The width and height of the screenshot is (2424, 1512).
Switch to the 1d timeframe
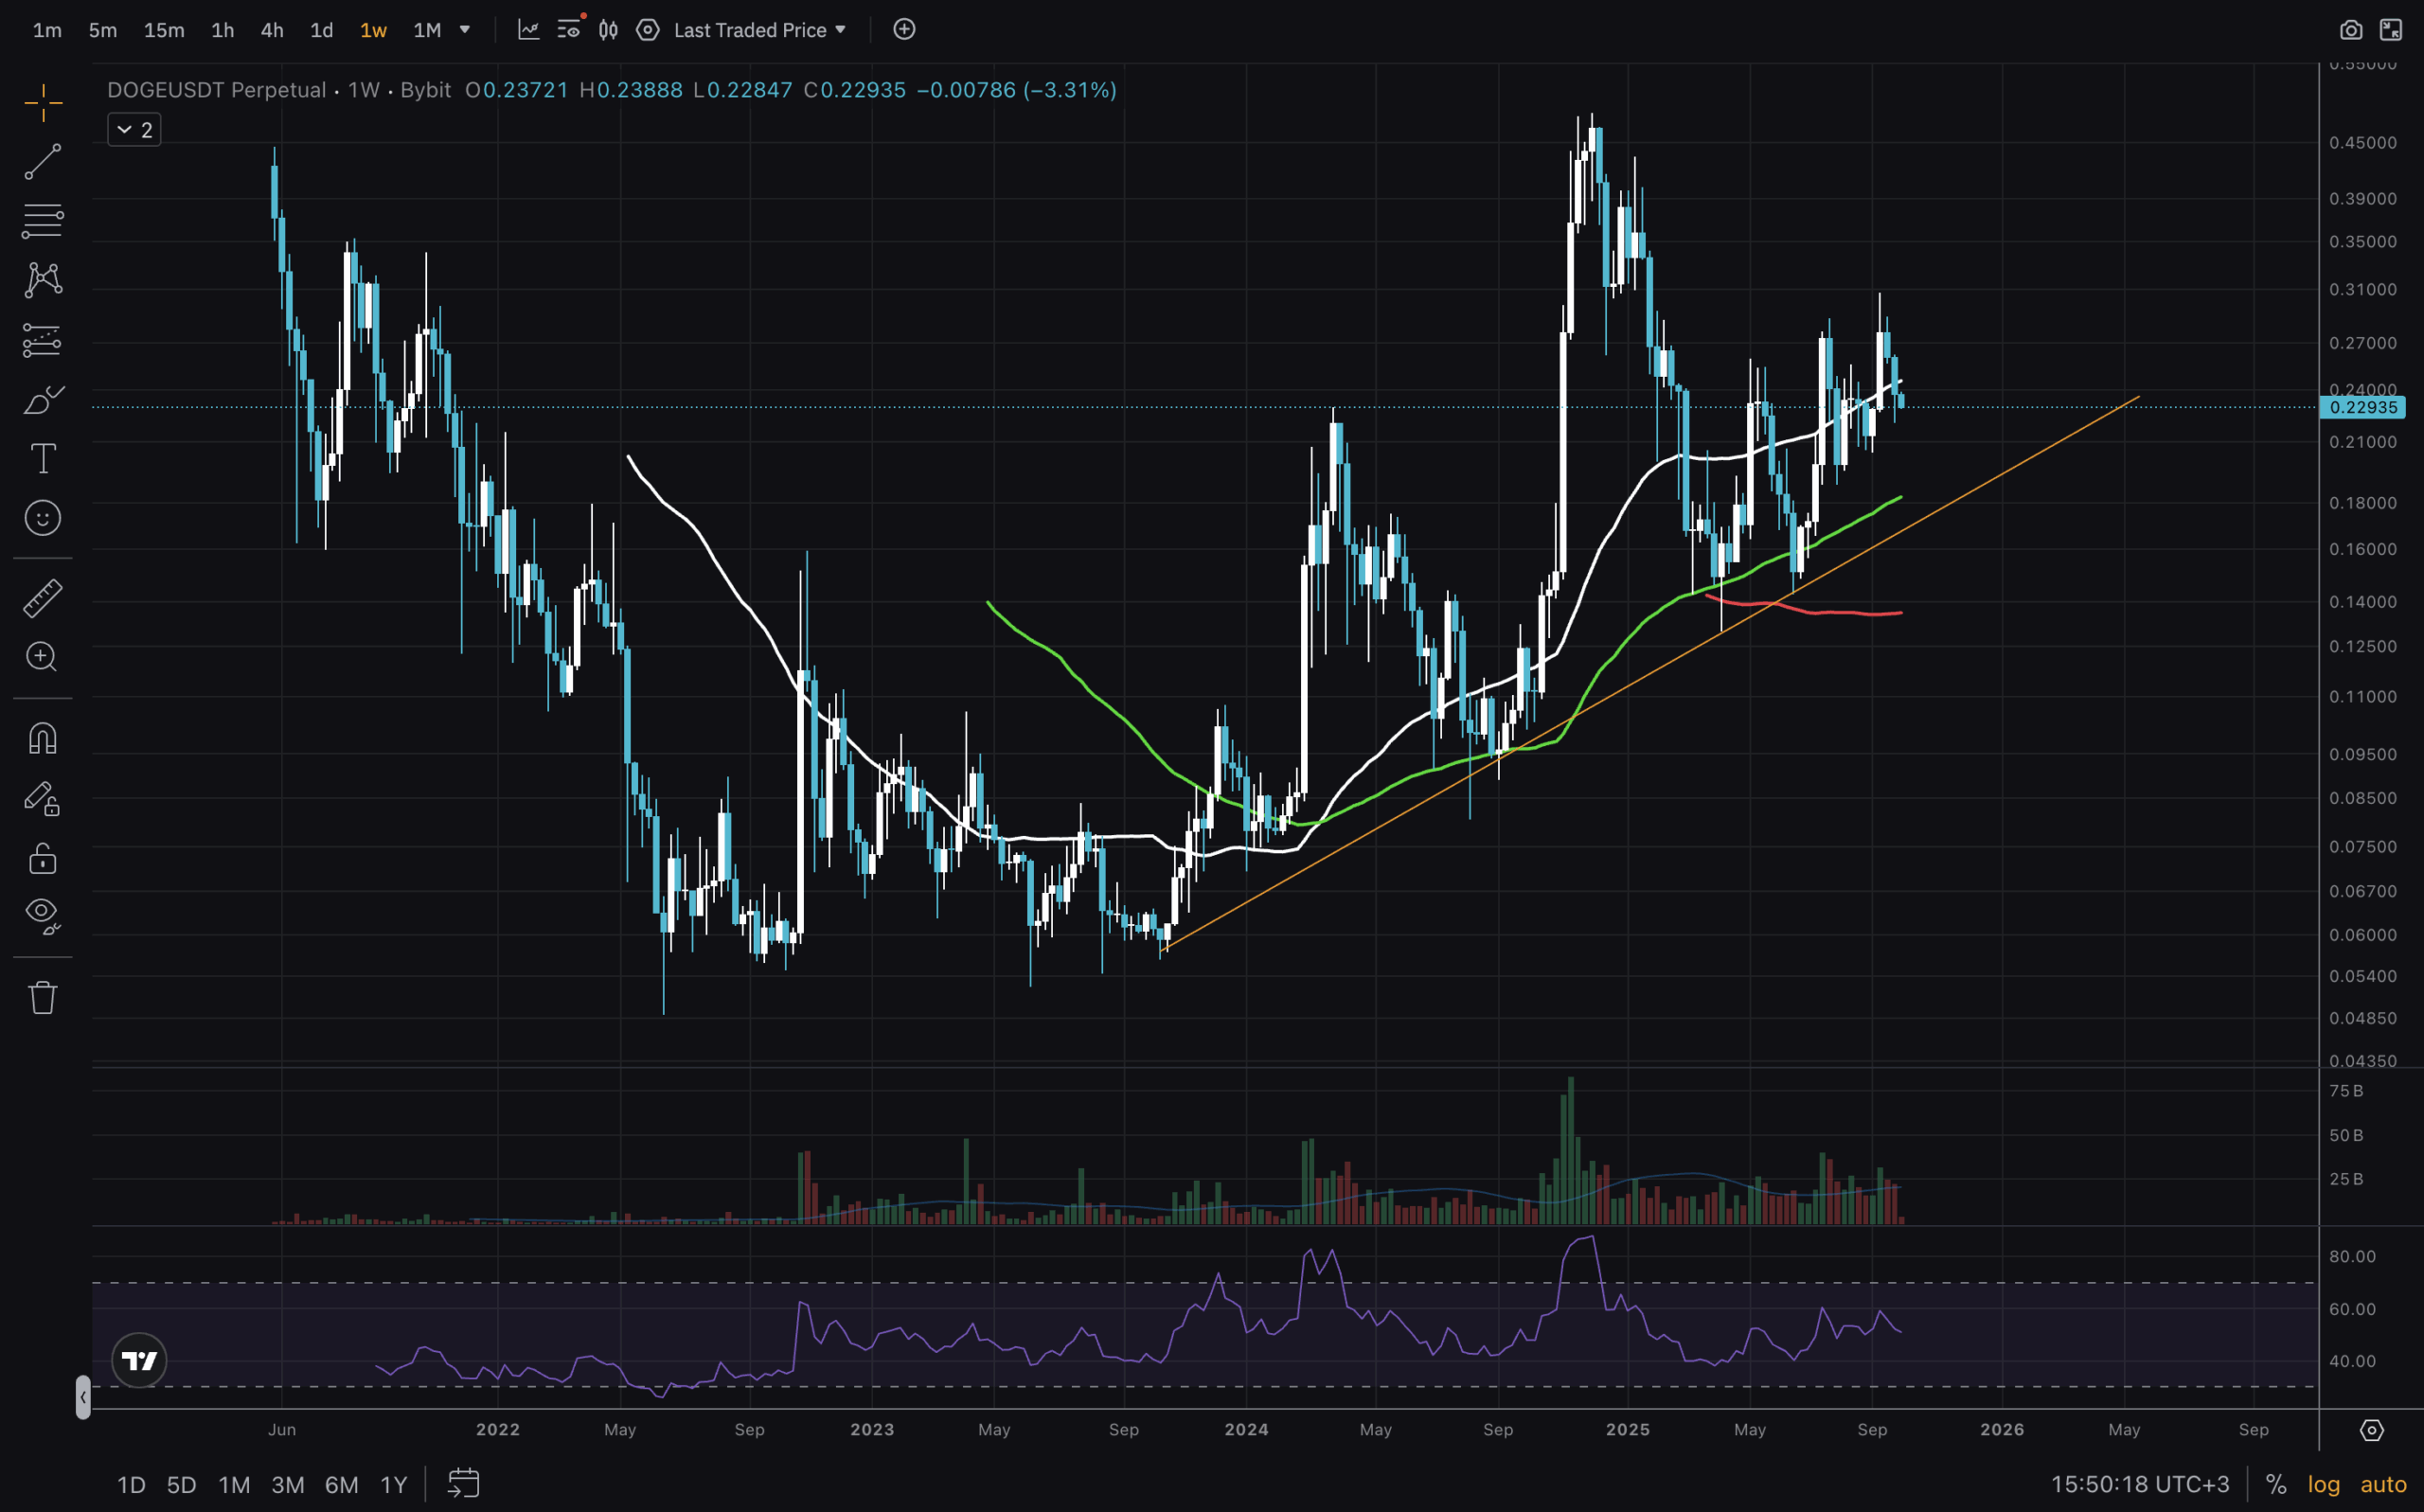(x=321, y=30)
